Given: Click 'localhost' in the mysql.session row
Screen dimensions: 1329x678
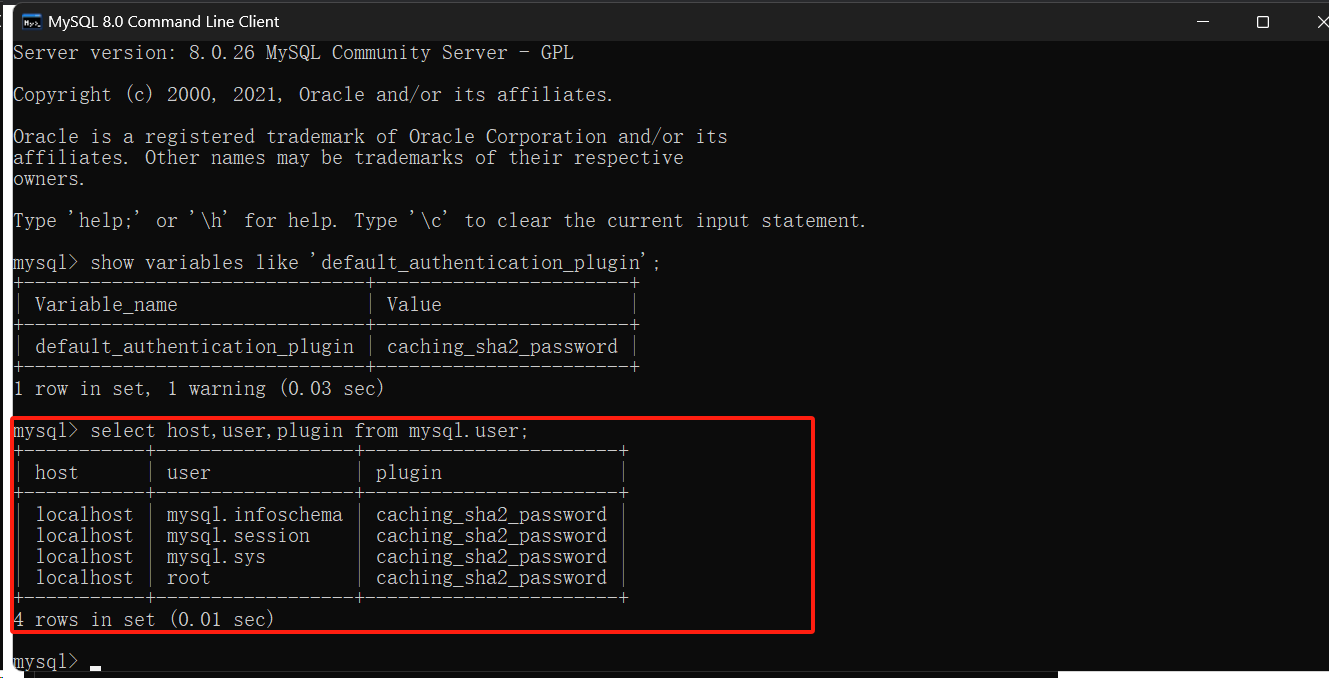Looking at the screenshot, I should tap(84, 536).
